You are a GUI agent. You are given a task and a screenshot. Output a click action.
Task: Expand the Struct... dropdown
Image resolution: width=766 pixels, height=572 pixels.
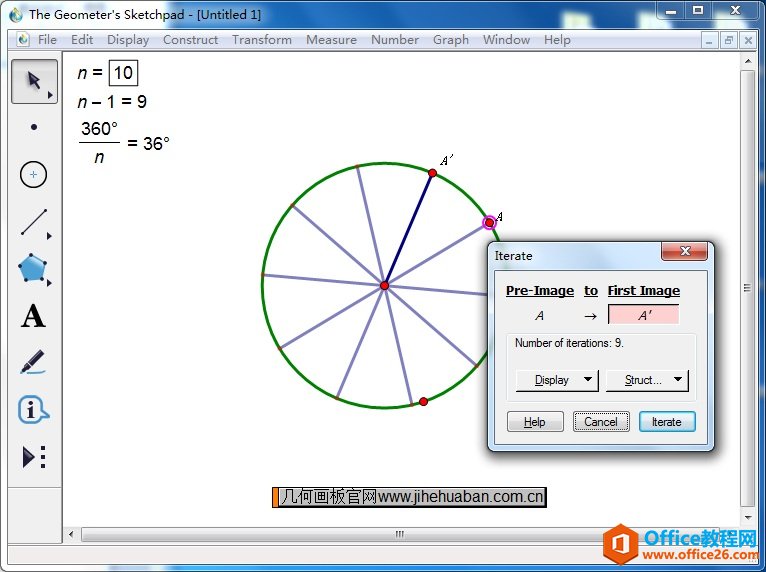tap(648, 380)
